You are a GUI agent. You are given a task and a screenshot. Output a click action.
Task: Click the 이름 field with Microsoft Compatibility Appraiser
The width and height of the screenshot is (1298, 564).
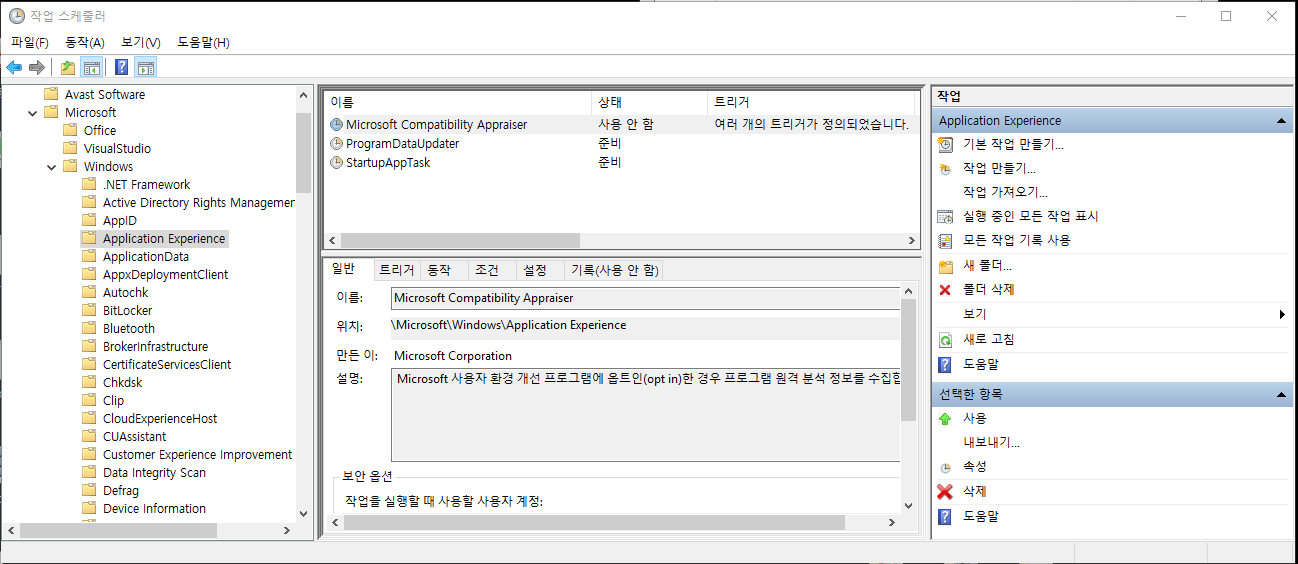tap(646, 298)
